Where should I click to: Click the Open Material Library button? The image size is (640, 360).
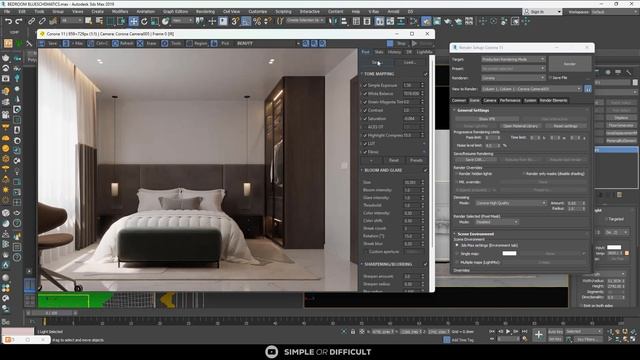520,126
